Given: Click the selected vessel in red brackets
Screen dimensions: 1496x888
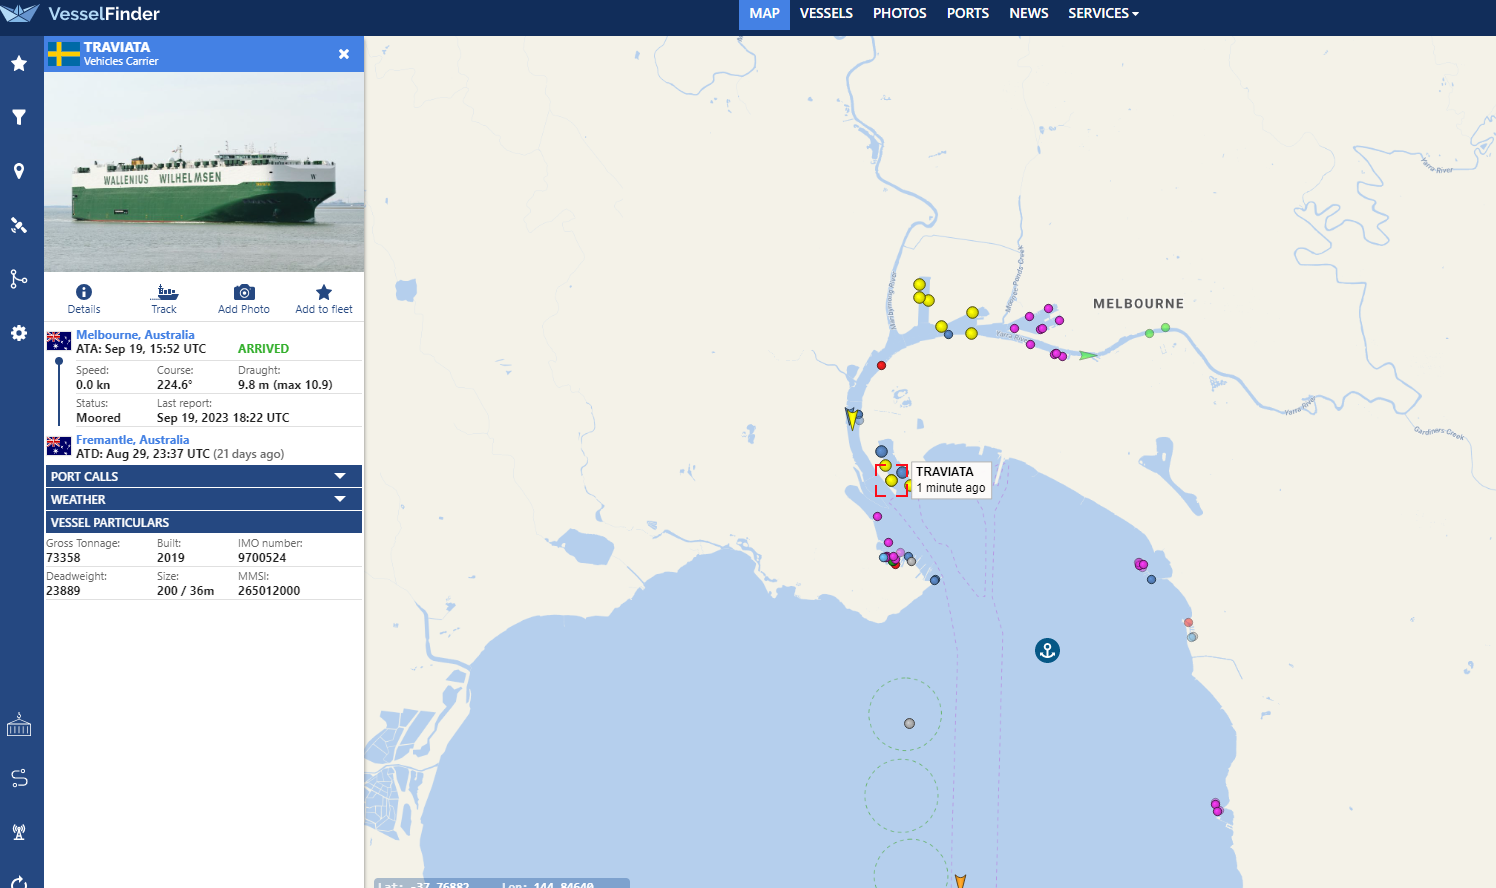Looking at the screenshot, I should coord(892,480).
